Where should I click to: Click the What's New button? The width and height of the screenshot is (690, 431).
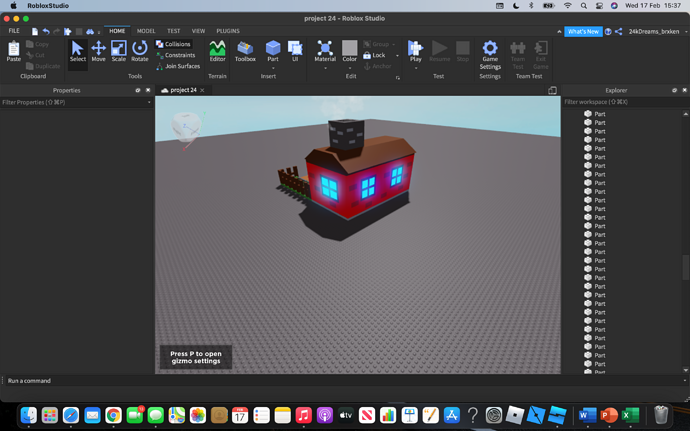583,32
